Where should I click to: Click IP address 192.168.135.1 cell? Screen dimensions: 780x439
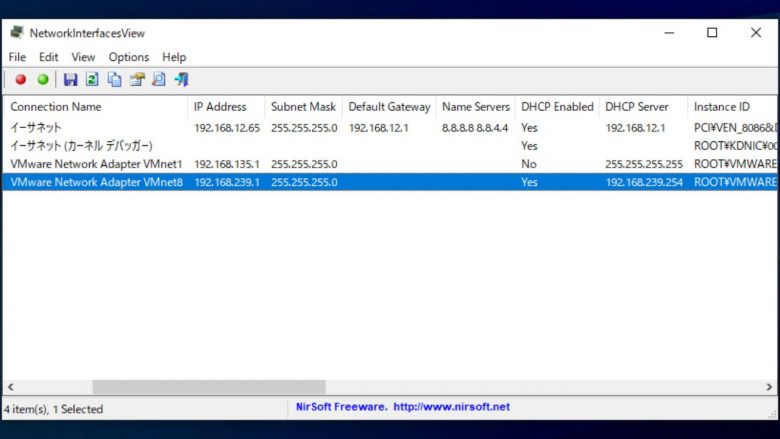pos(227,164)
